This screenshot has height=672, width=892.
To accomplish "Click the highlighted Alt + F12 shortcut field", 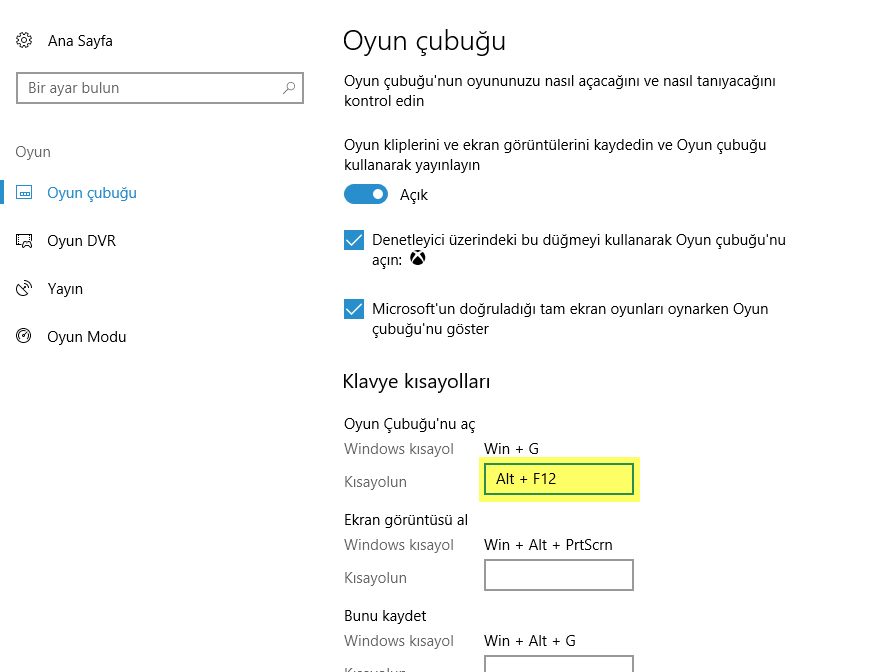I will click(x=558, y=479).
